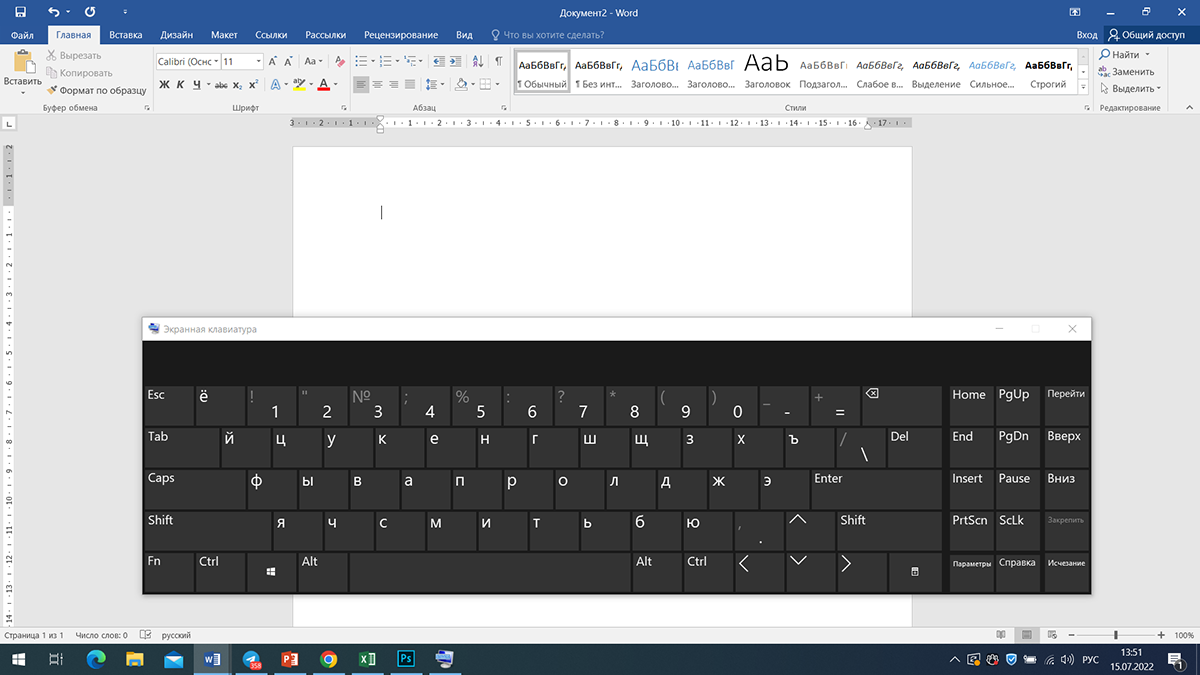Click the Undo arrow in quick access toolbar
1200x675 pixels.
tap(53, 12)
